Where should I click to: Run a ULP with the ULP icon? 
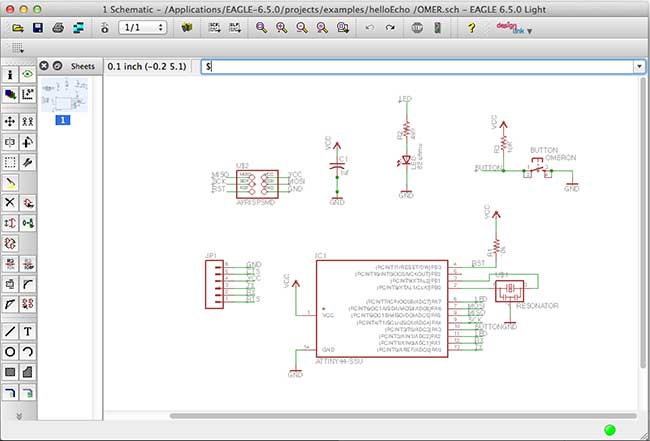[x=235, y=28]
